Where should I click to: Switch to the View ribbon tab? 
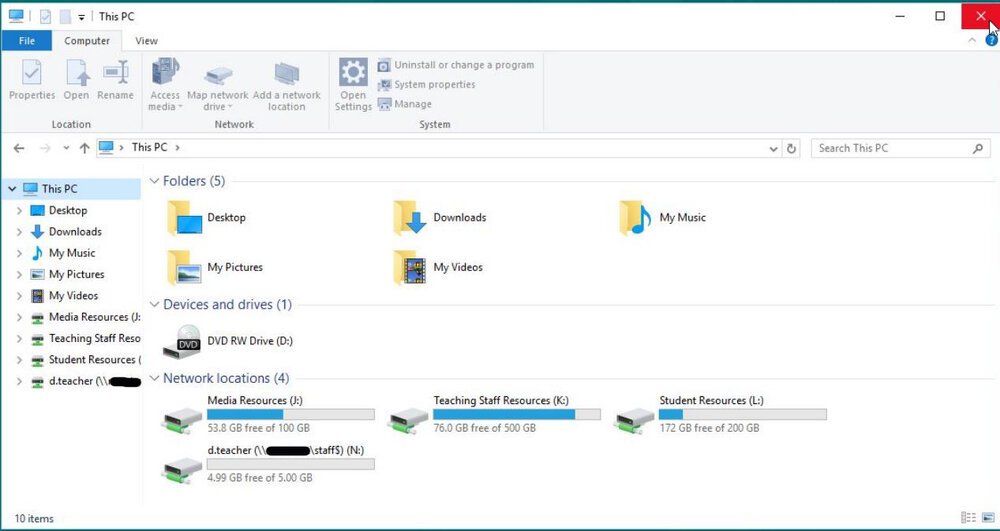tap(146, 41)
